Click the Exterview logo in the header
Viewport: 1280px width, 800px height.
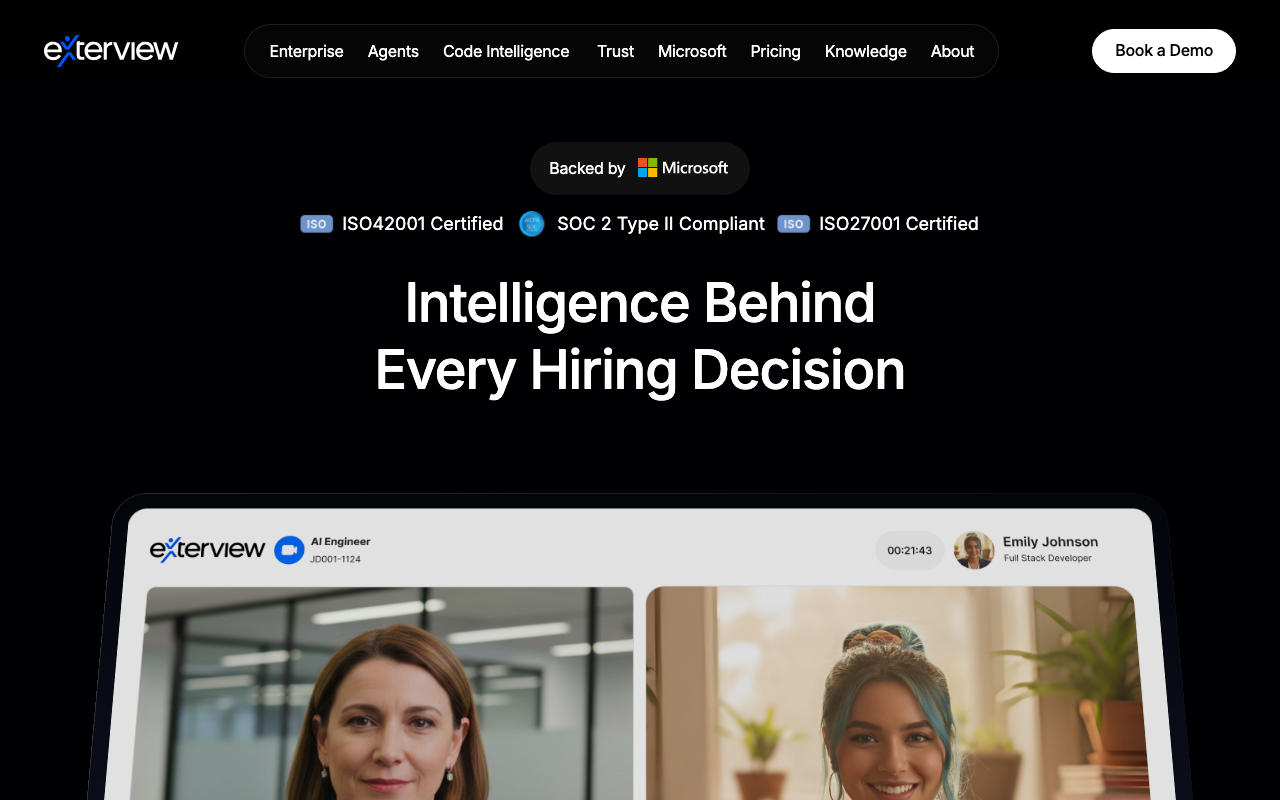tap(111, 50)
